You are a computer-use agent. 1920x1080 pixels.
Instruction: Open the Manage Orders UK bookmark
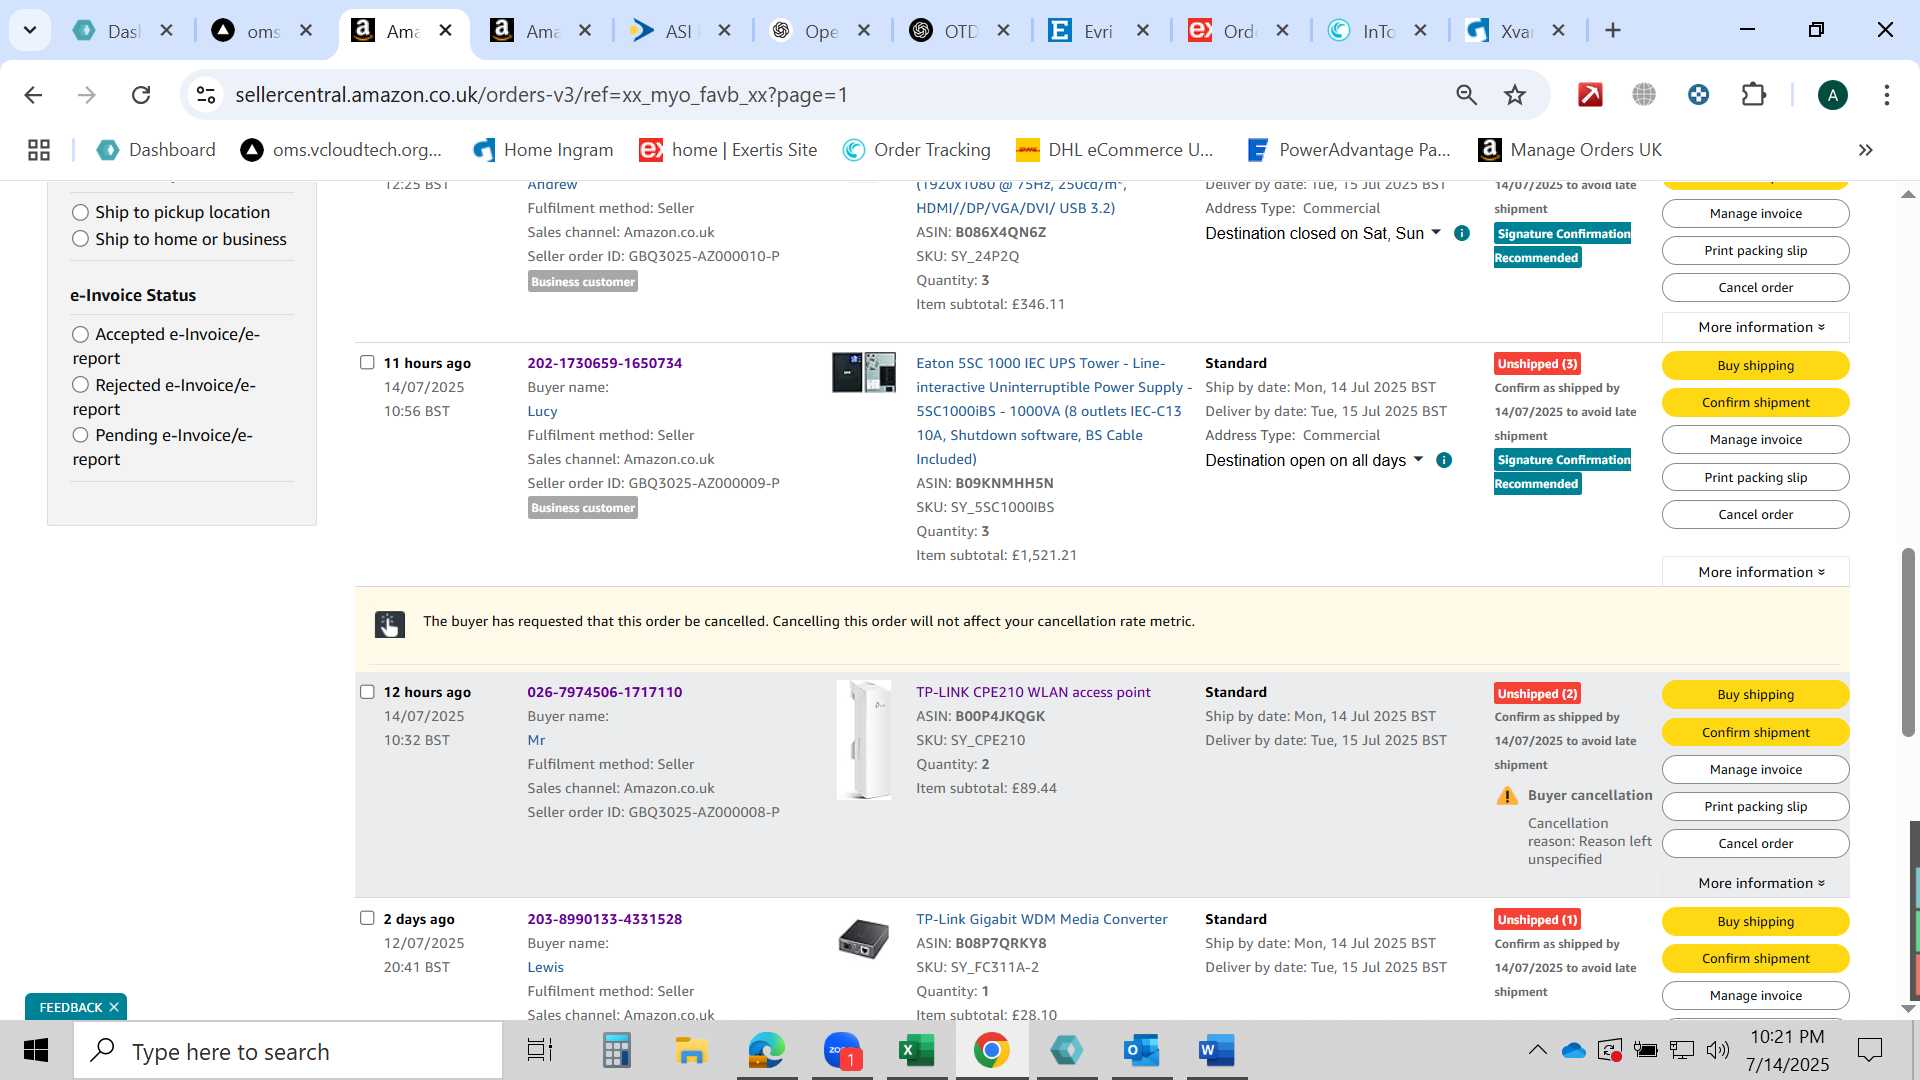1570,150
